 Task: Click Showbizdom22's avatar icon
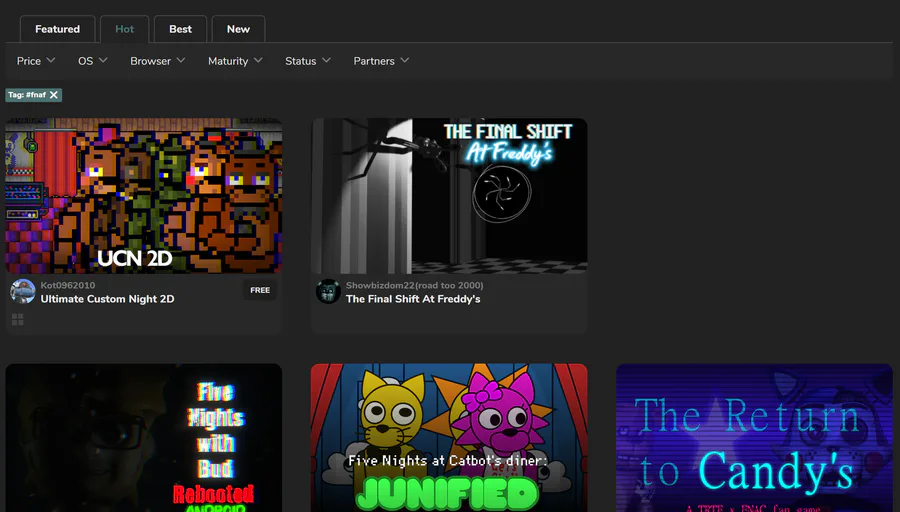tap(328, 292)
